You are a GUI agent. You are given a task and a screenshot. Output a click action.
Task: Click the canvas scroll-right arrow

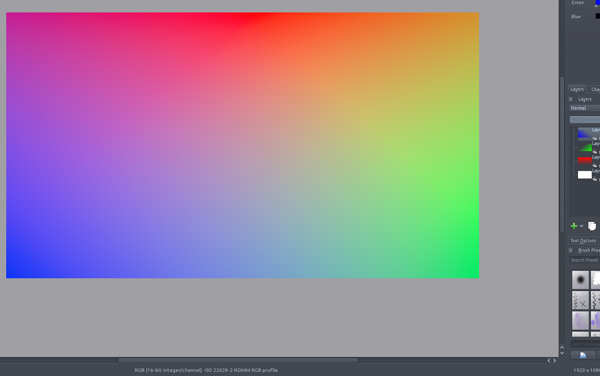coord(554,360)
